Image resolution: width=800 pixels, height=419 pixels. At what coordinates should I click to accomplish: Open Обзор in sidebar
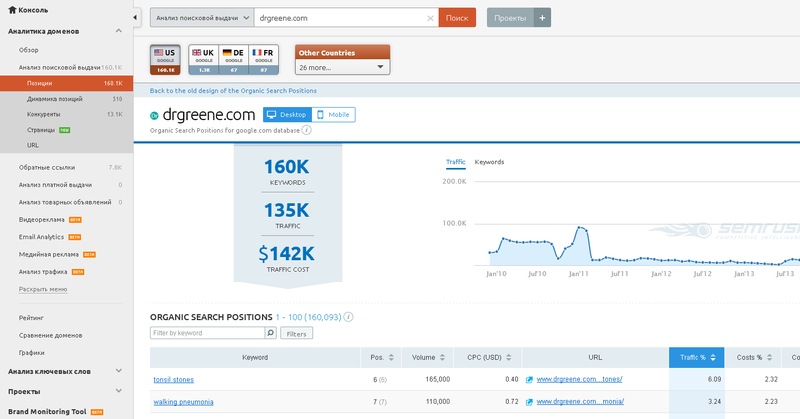[29, 50]
